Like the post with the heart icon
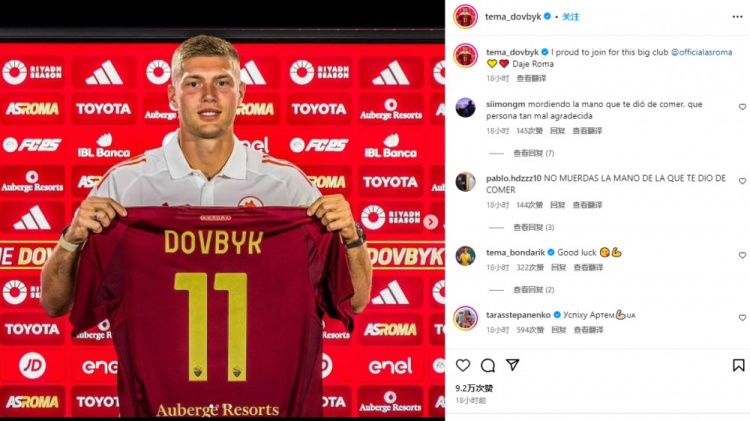This screenshot has width=750, height=421. coord(463,366)
